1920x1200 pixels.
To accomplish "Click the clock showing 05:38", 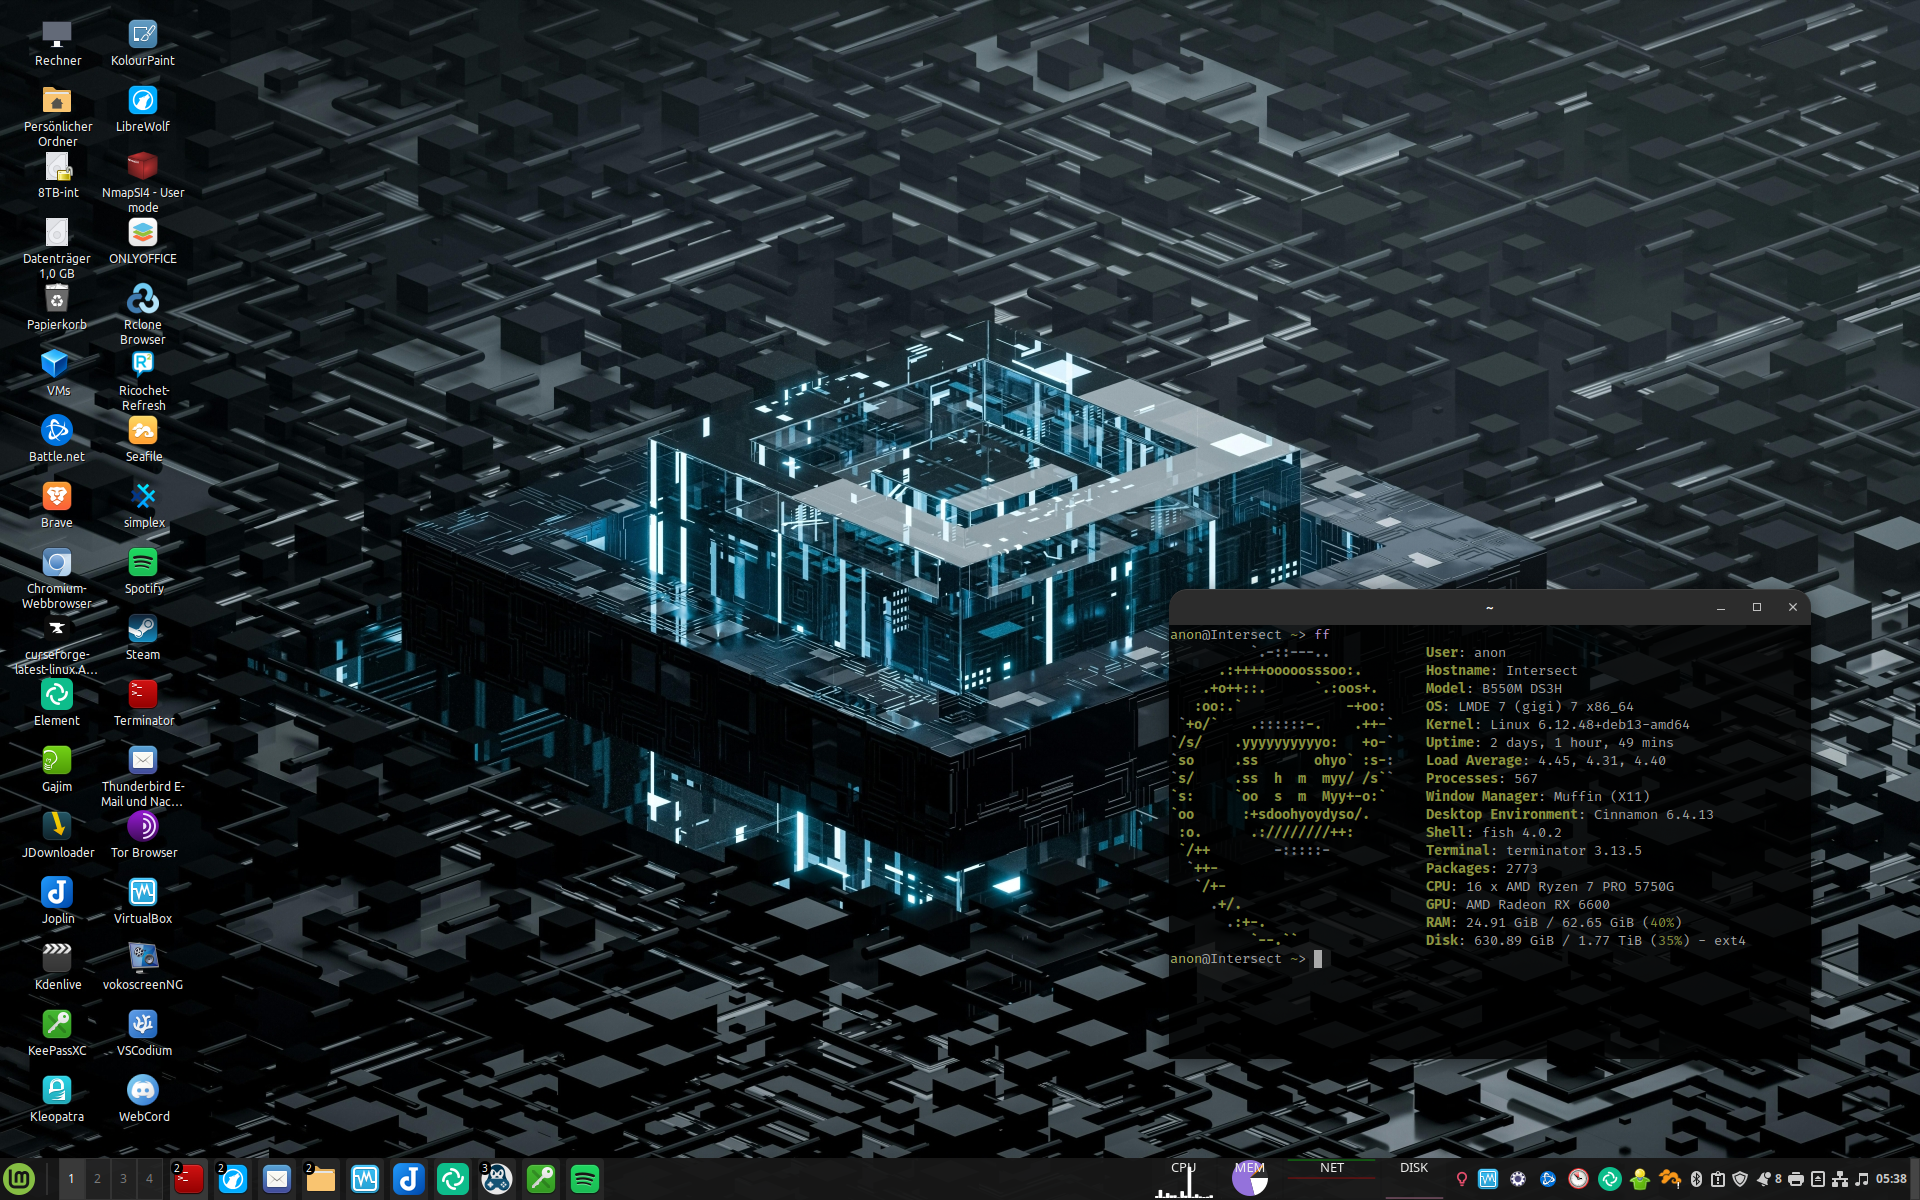I will 1891,1179.
